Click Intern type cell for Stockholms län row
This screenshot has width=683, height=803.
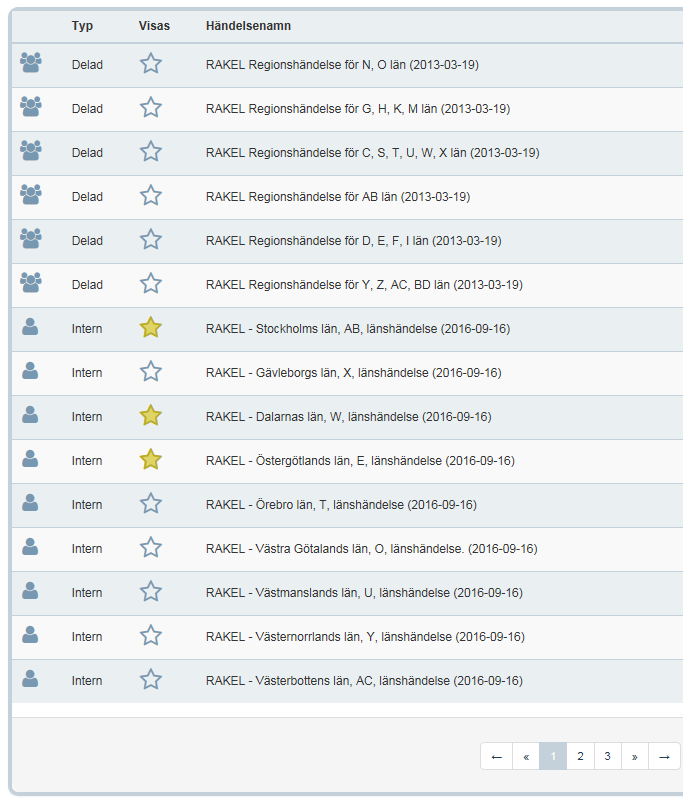(87, 329)
